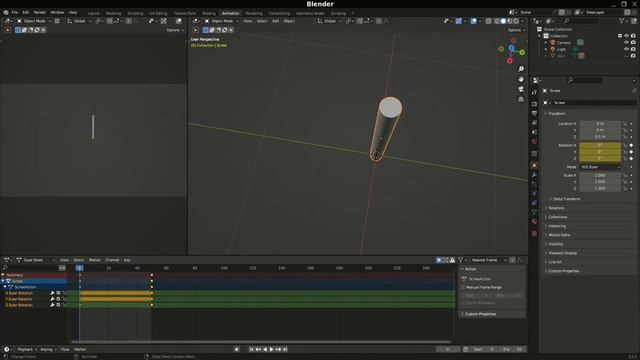Switch to the Shading workspace tab

[x=209, y=13]
